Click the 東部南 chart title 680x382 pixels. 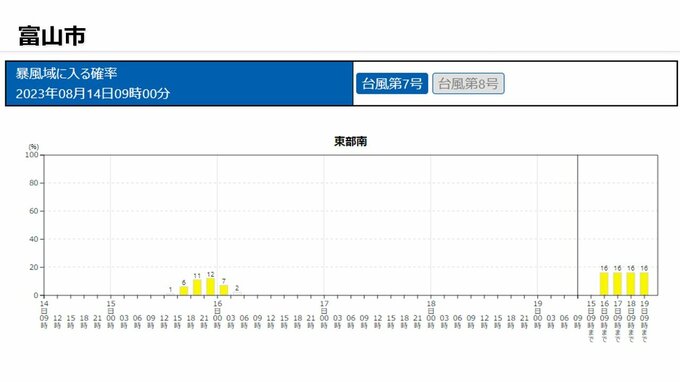click(350, 141)
